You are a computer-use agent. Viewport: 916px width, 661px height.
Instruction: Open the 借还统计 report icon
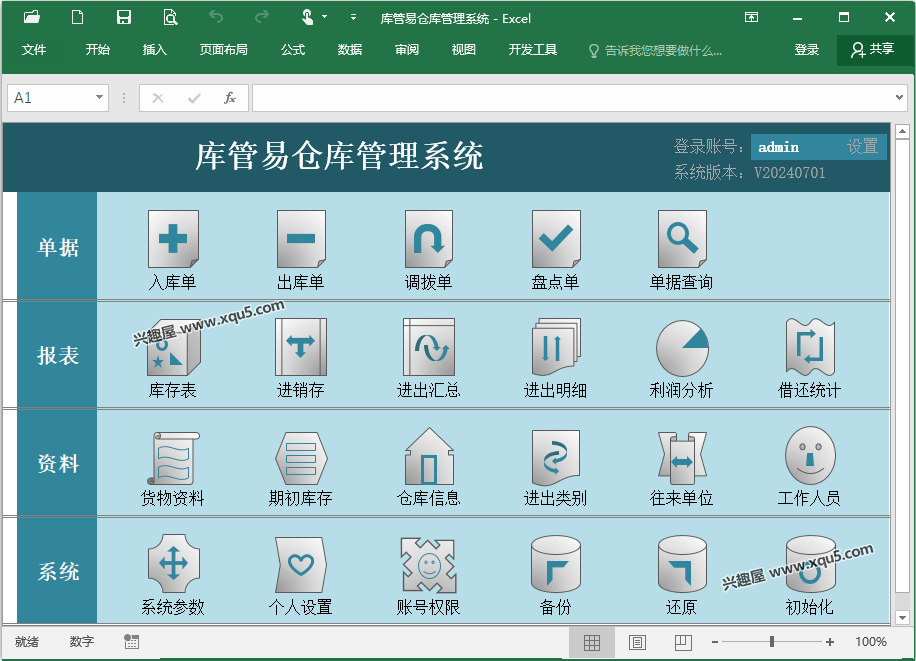[x=810, y=347]
